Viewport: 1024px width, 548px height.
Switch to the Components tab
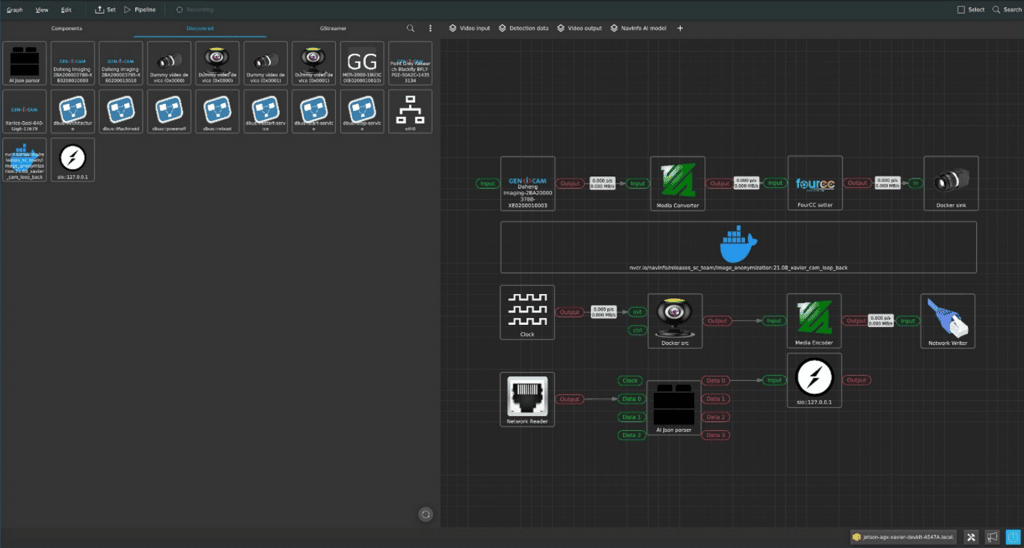tap(66, 29)
